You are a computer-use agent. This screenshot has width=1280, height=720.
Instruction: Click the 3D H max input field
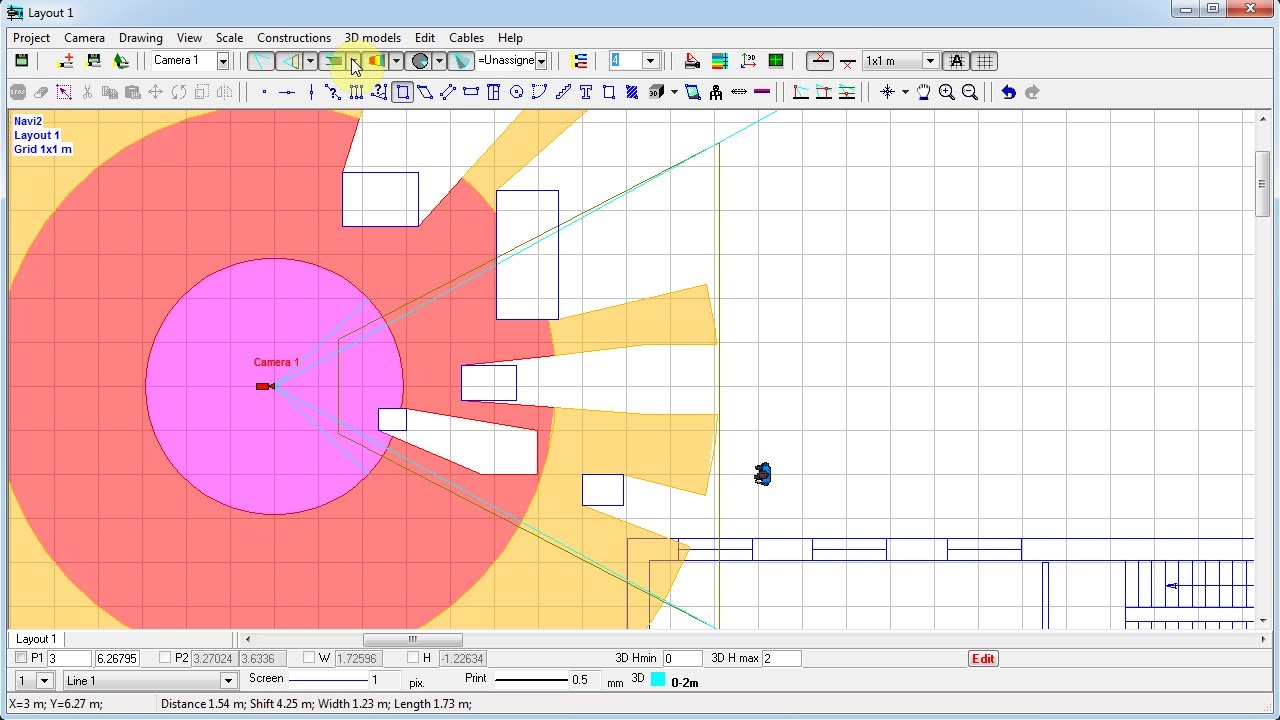[x=781, y=658]
